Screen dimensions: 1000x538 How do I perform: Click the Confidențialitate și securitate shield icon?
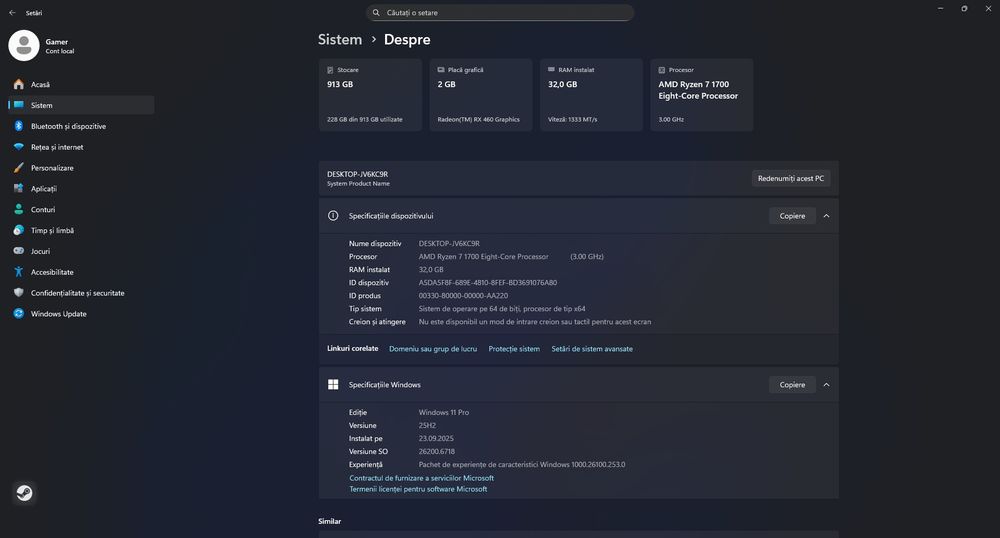click(19, 293)
